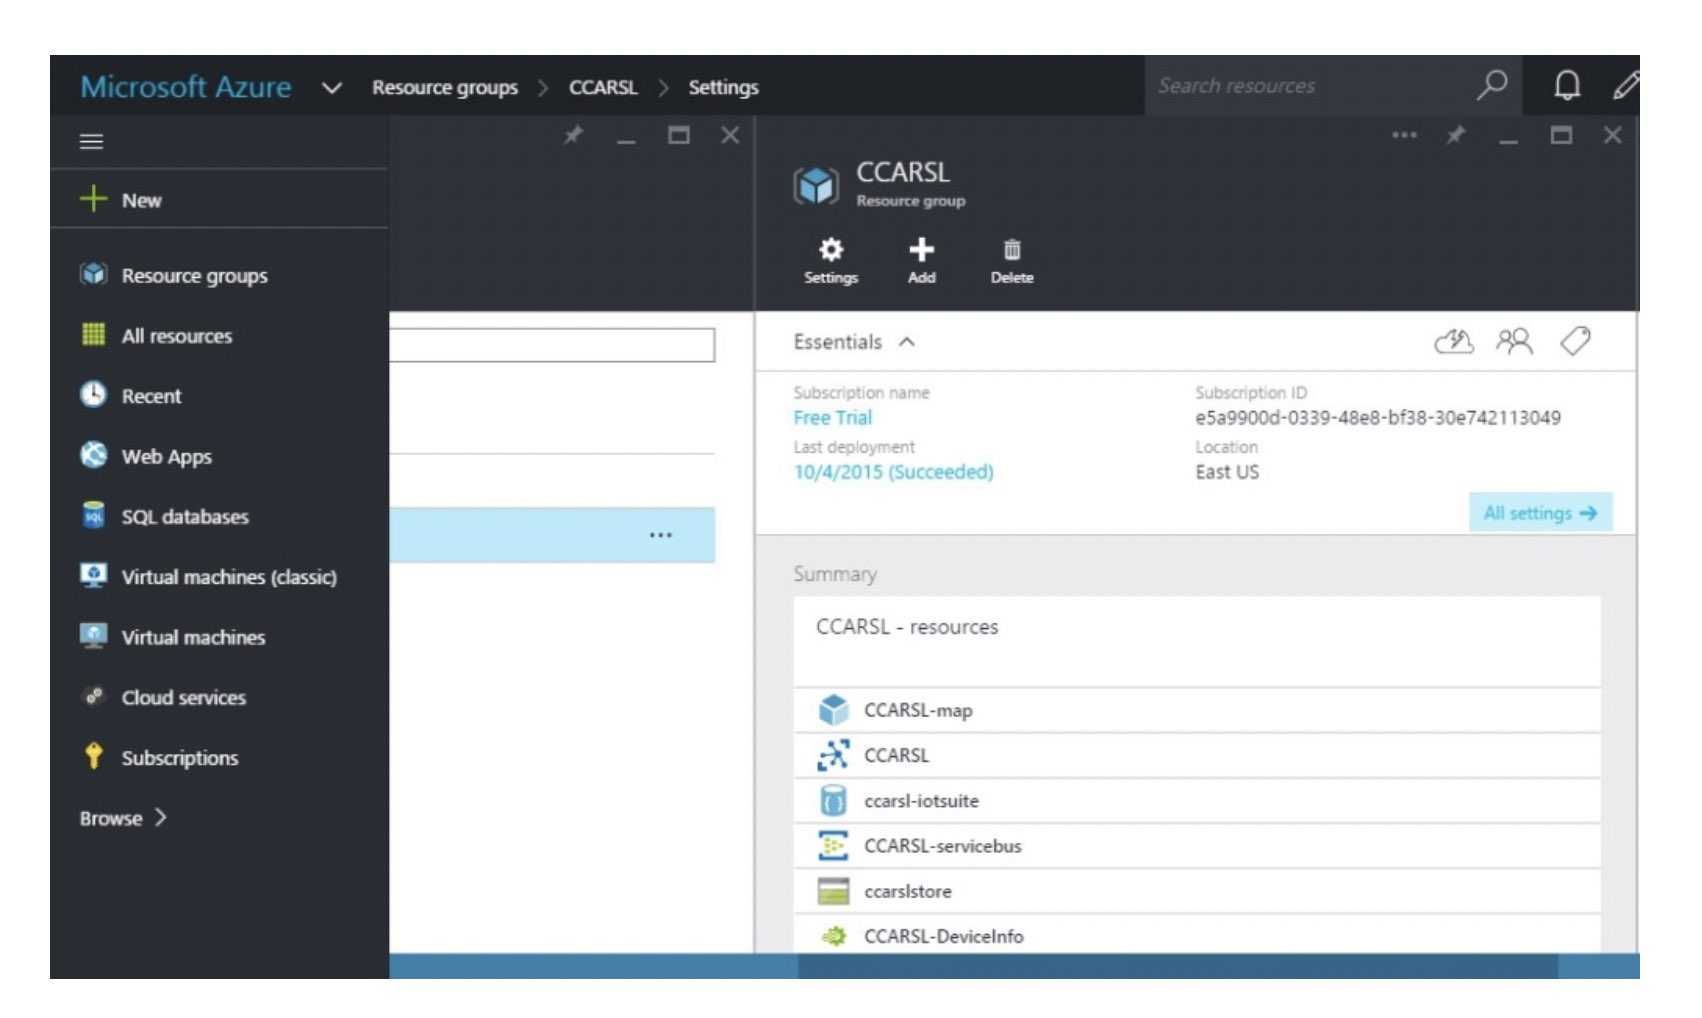Click the tag icon in Essentials

[x=1575, y=343]
